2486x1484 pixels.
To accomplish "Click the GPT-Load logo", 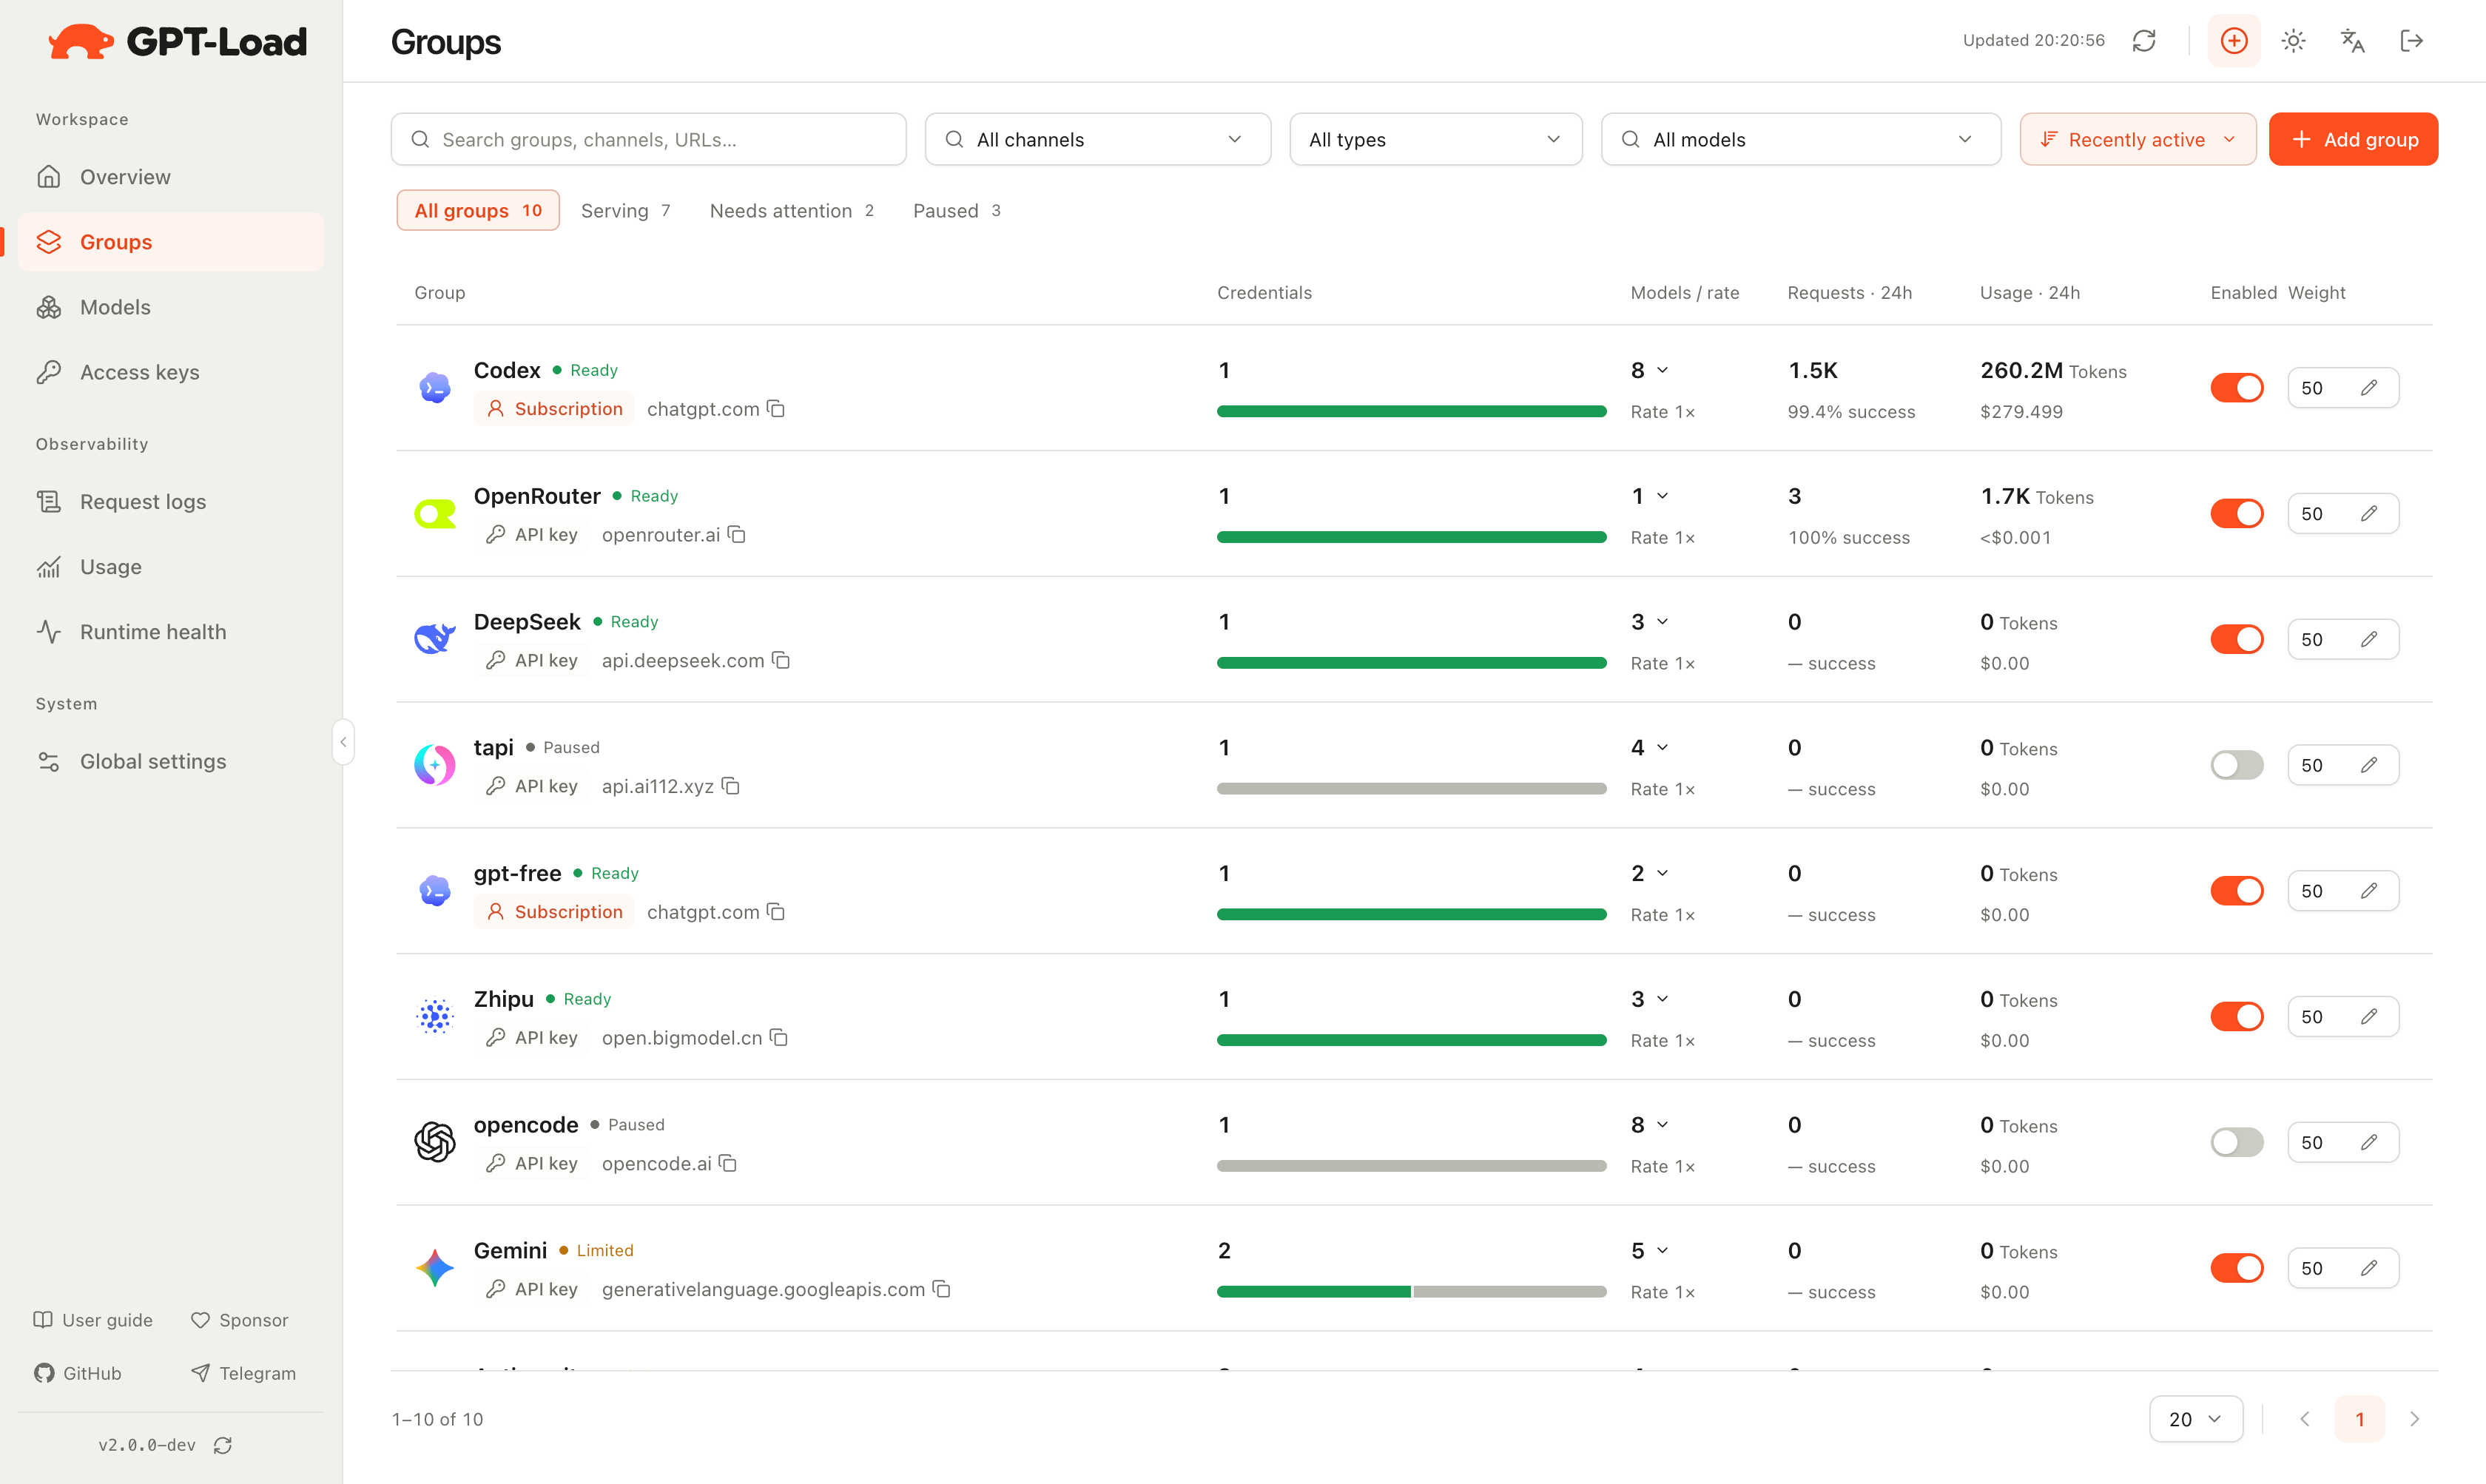I will coord(178,42).
